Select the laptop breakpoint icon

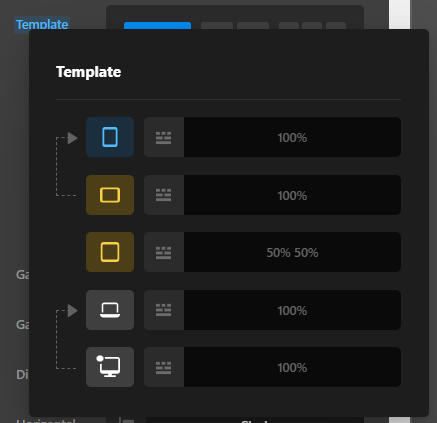(x=110, y=310)
